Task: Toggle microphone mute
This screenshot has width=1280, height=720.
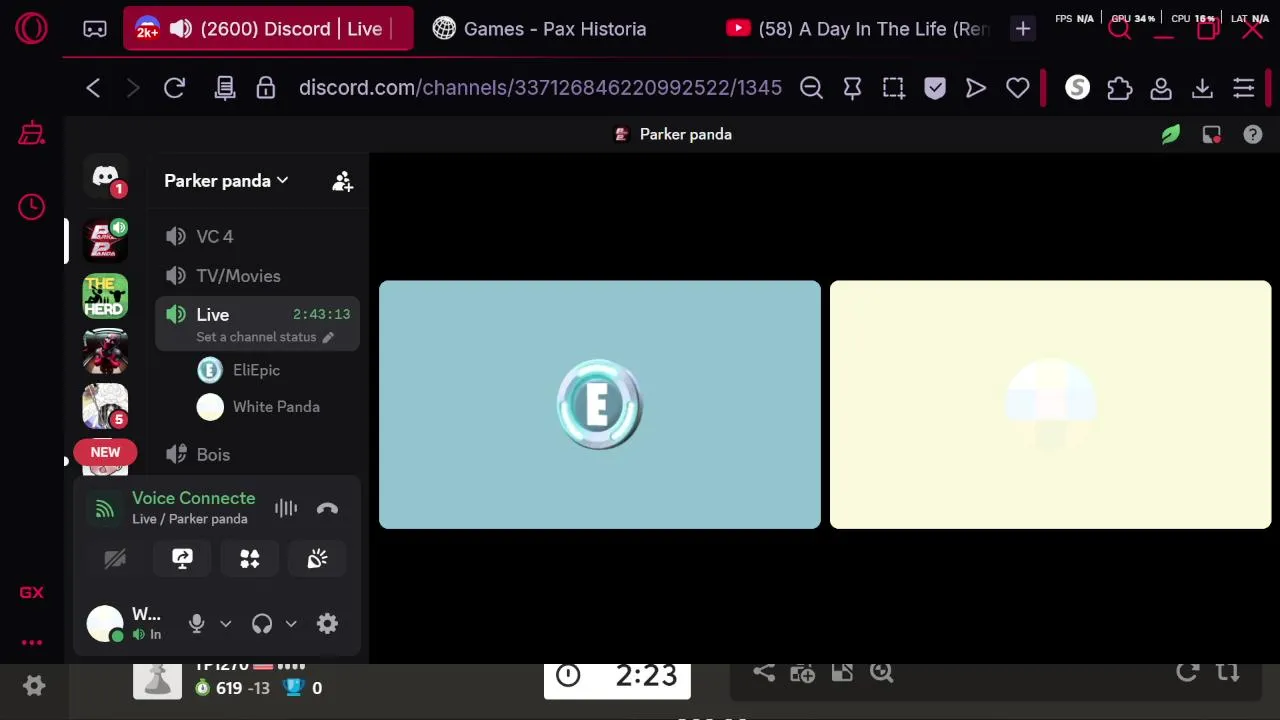Action: coord(196,624)
